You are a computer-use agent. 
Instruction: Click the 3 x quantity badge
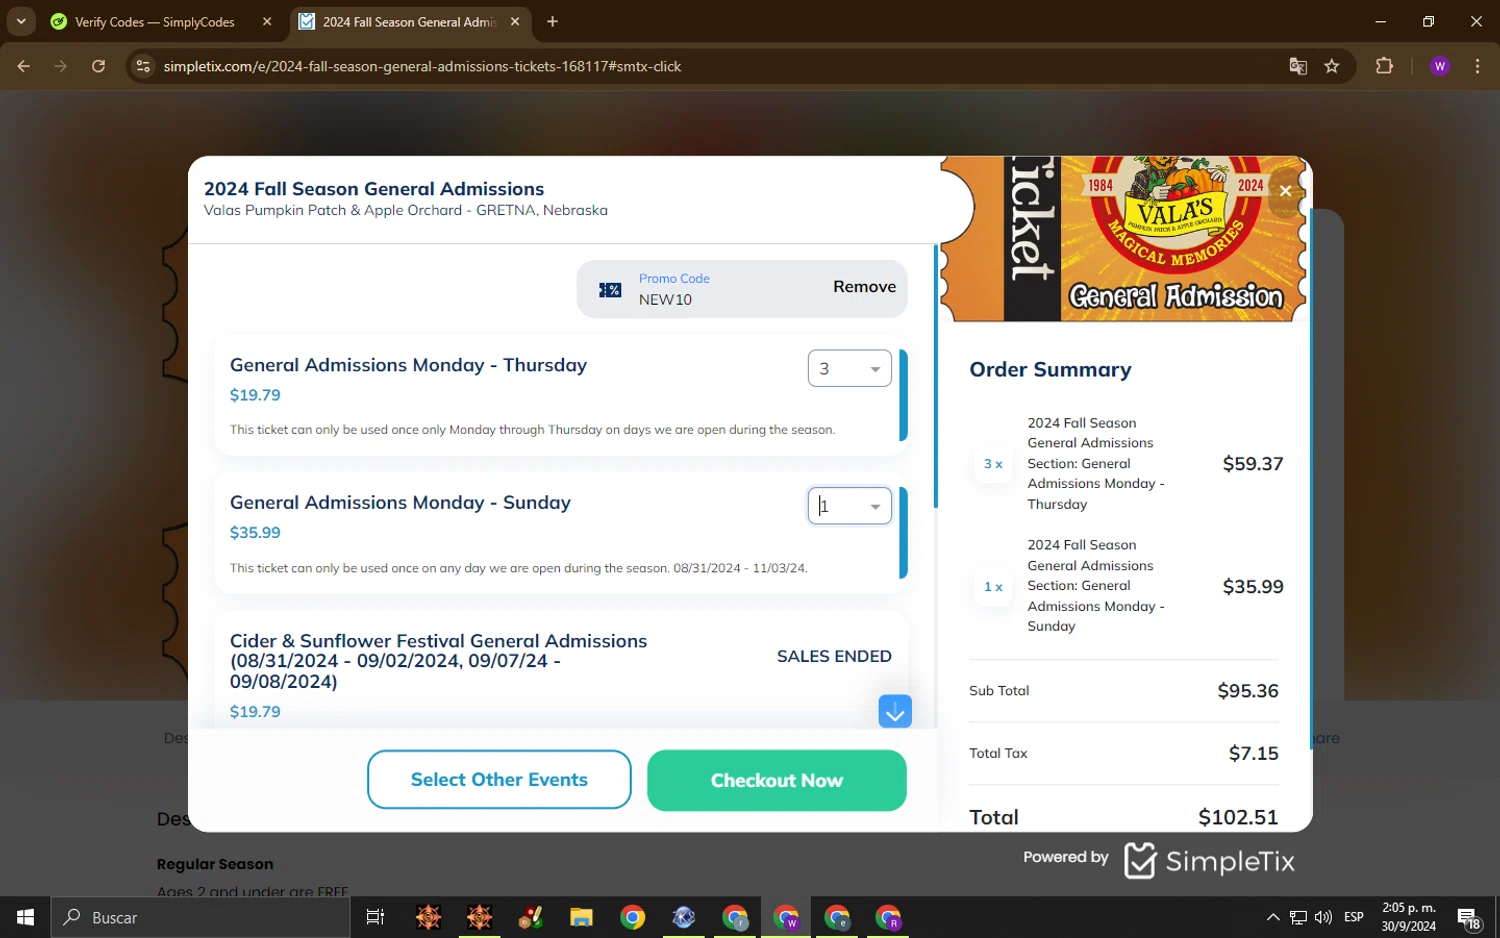993,464
